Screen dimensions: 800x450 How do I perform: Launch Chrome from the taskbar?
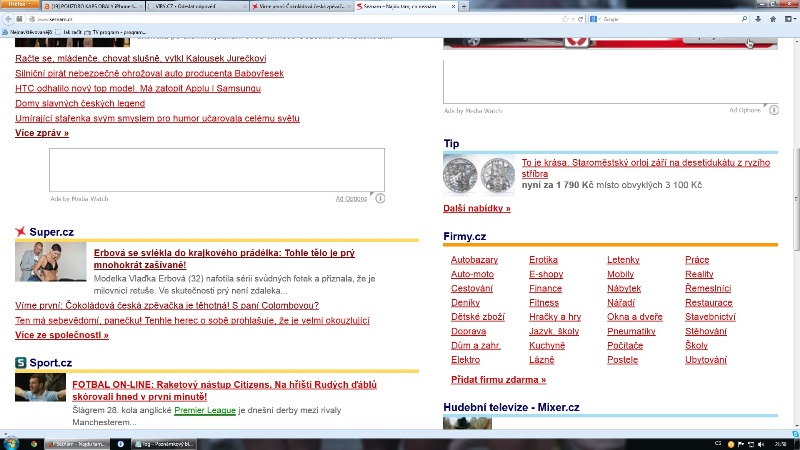[x=34, y=444]
